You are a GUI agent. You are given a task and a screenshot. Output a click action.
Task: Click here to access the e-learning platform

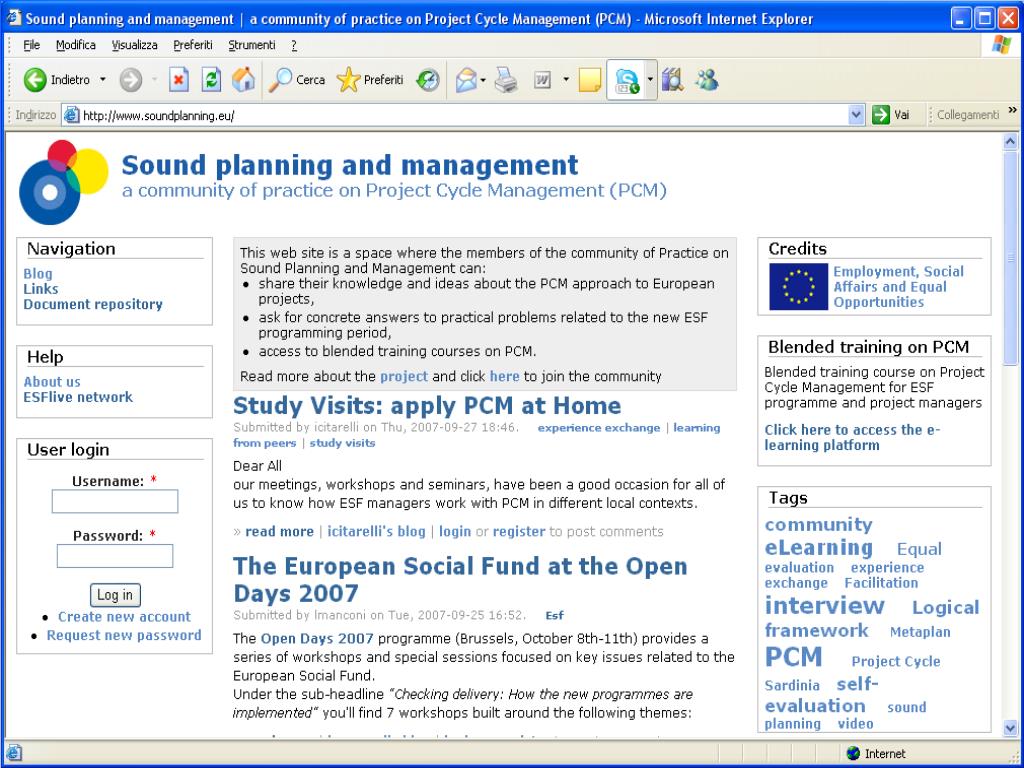tap(852, 438)
